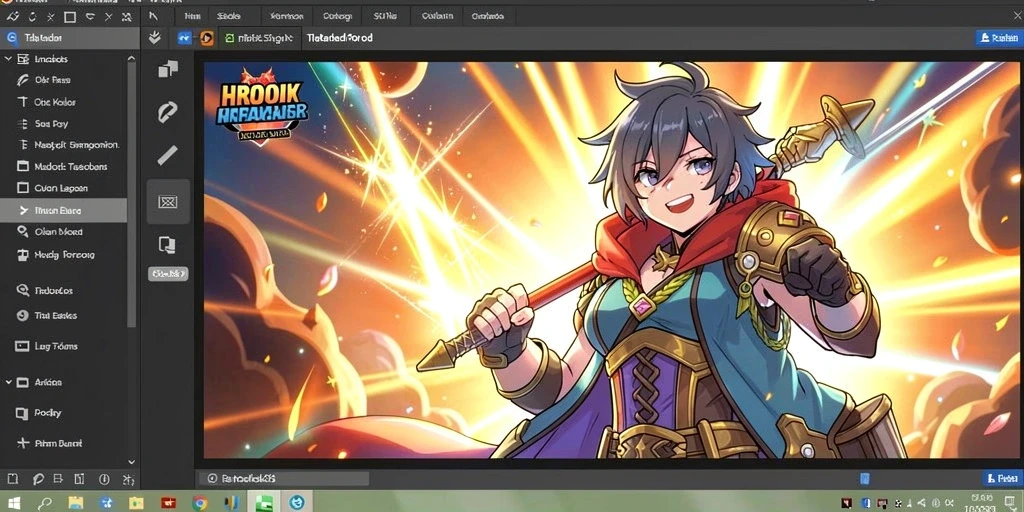Open the green app icon in the taskbar
Viewport: 1024px width, 512px height.
263,503
